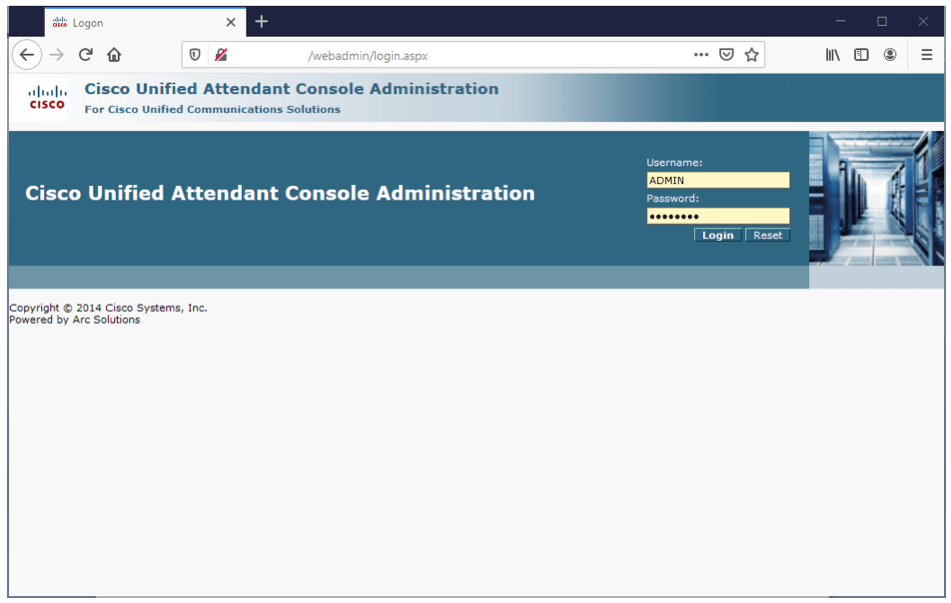Minimize the browser window
Viewport: 951px width, 603px height.
tap(841, 21)
